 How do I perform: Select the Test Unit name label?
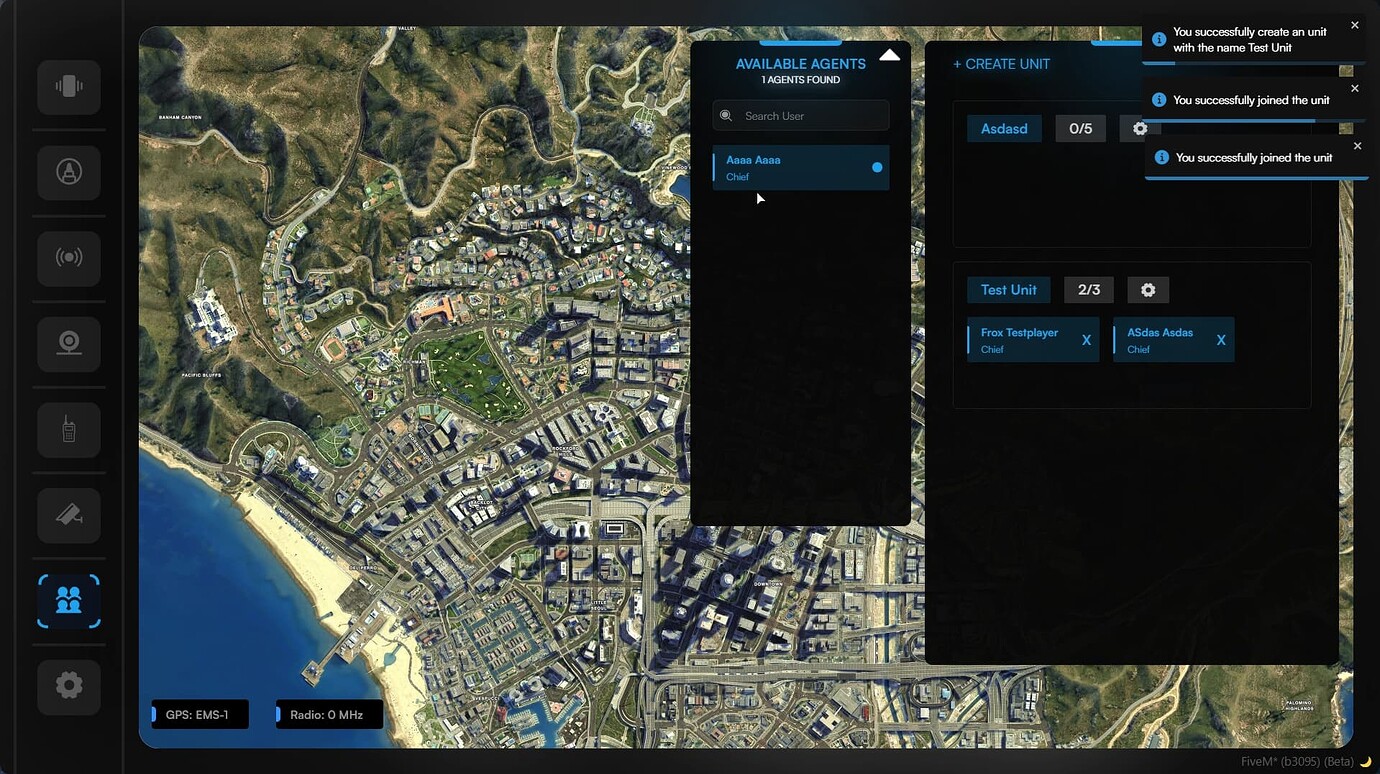coord(1008,289)
